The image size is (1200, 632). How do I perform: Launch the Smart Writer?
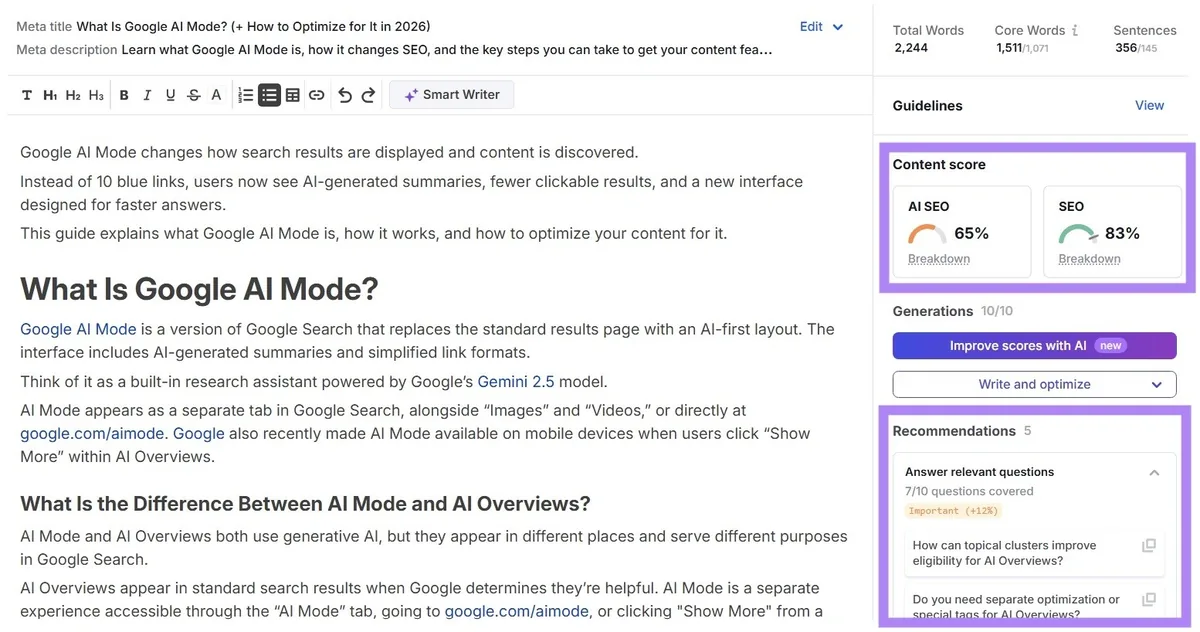coord(451,95)
